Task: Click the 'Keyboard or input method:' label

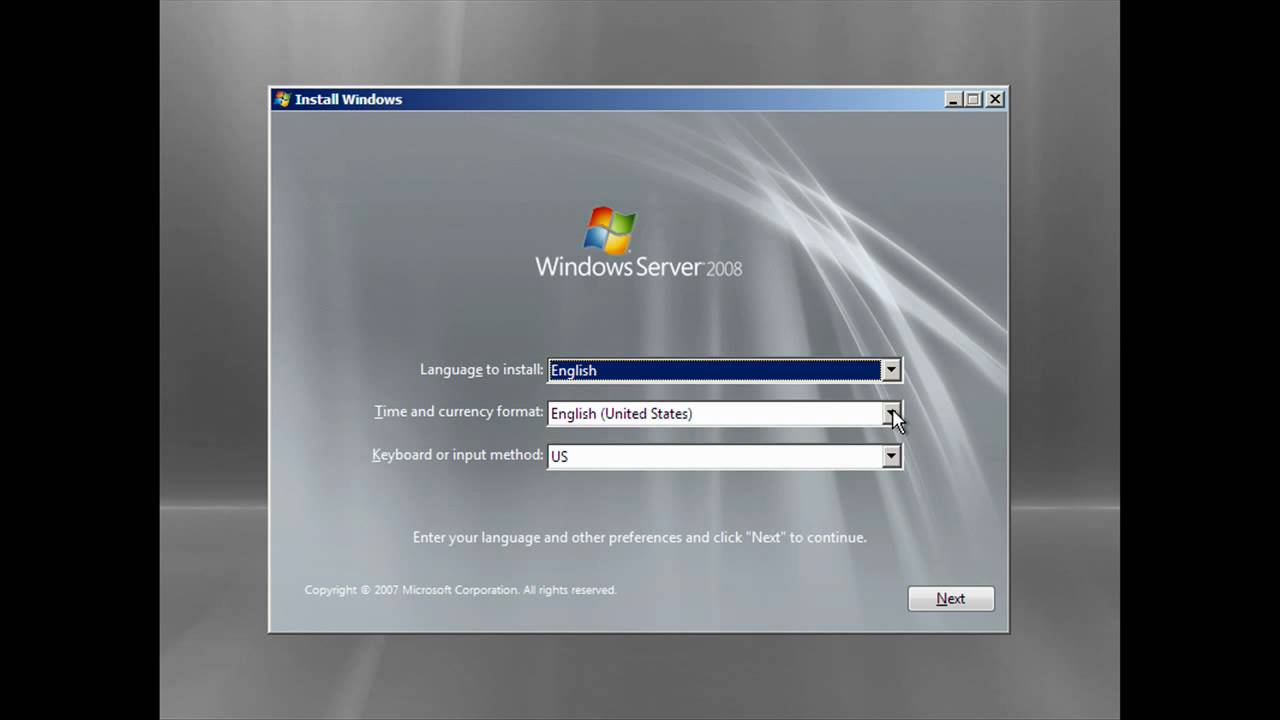Action: click(458, 454)
